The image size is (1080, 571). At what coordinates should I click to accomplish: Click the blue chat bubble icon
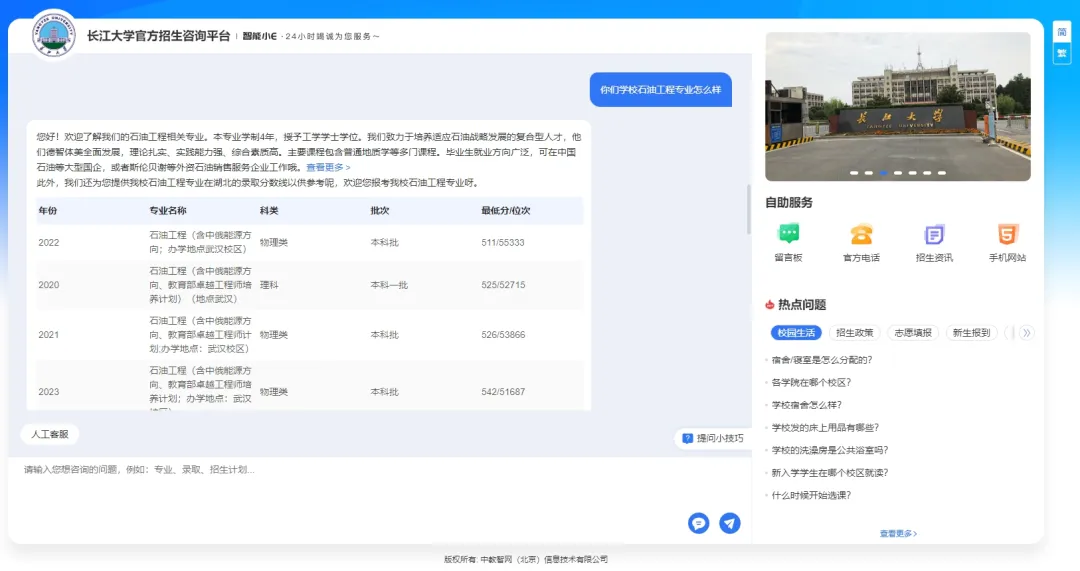point(699,523)
